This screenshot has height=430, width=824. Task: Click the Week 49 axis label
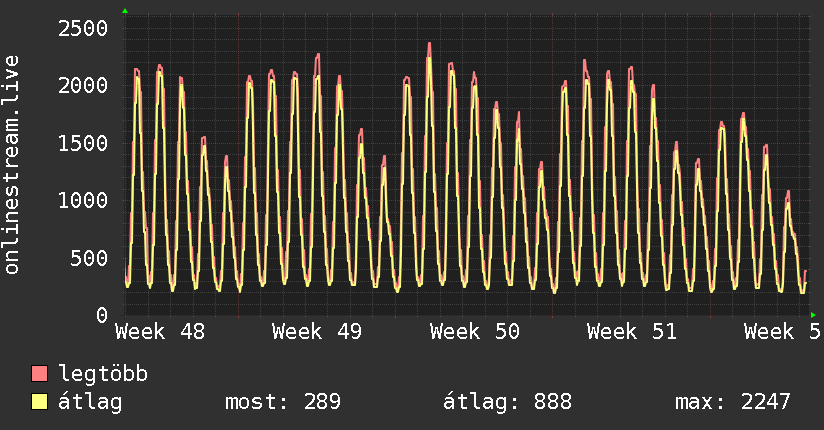click(317, 332)
